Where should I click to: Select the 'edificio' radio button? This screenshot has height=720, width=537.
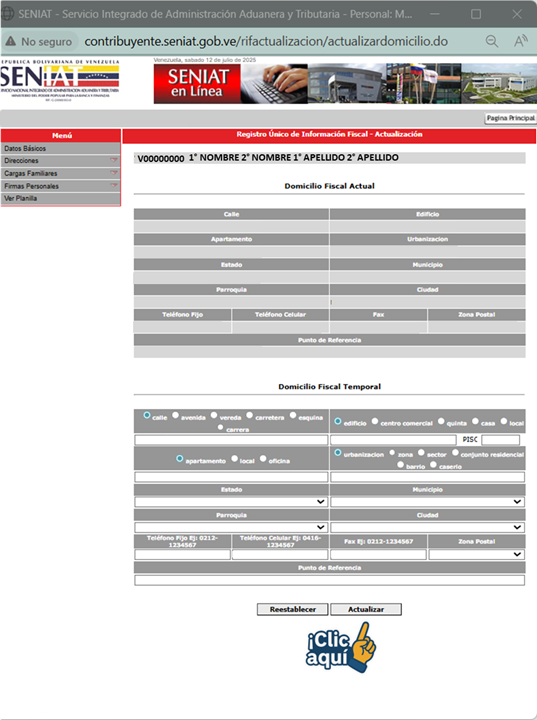coord(338,421)
